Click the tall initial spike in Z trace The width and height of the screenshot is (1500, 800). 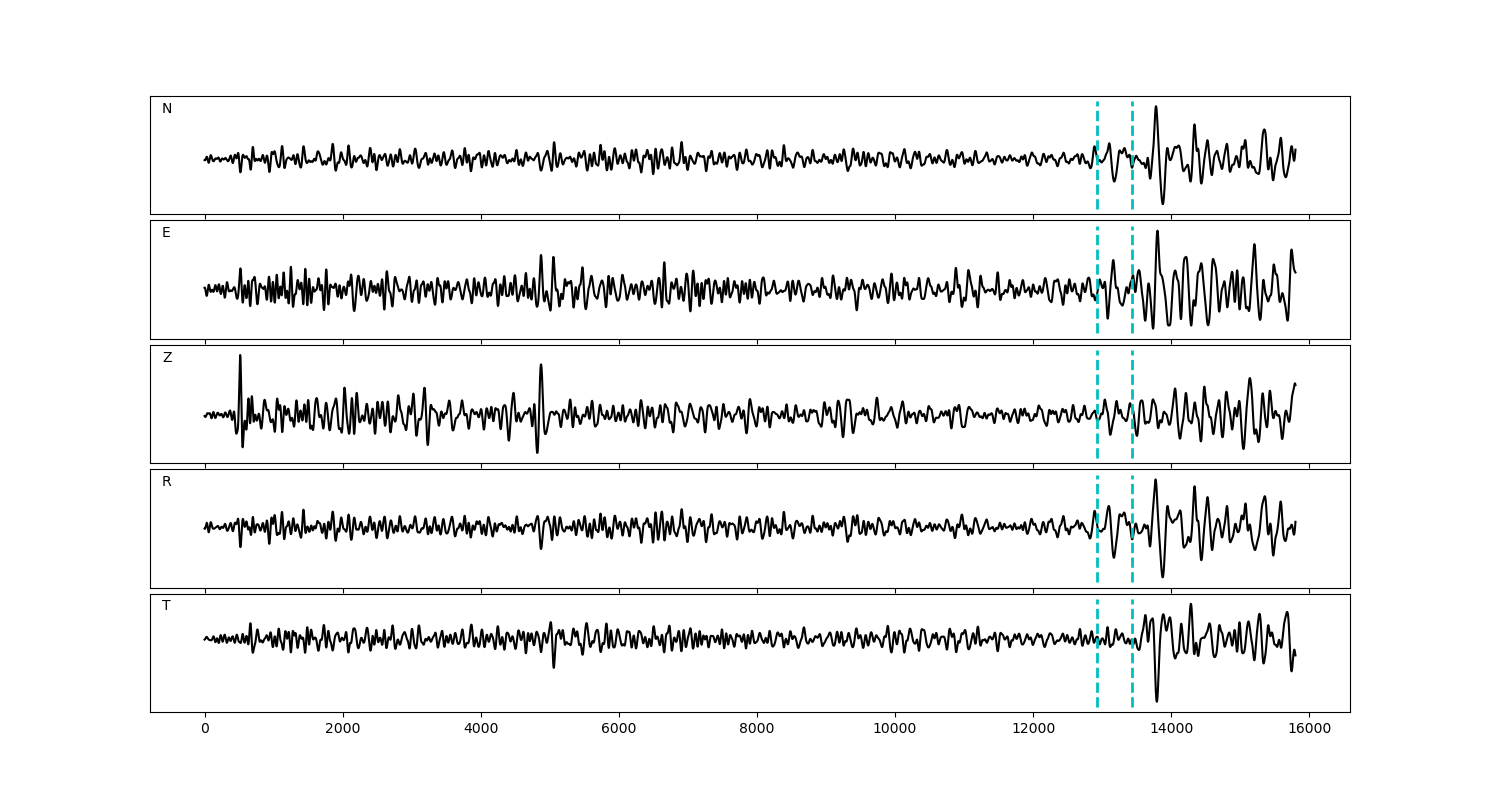tap(240, 357)
